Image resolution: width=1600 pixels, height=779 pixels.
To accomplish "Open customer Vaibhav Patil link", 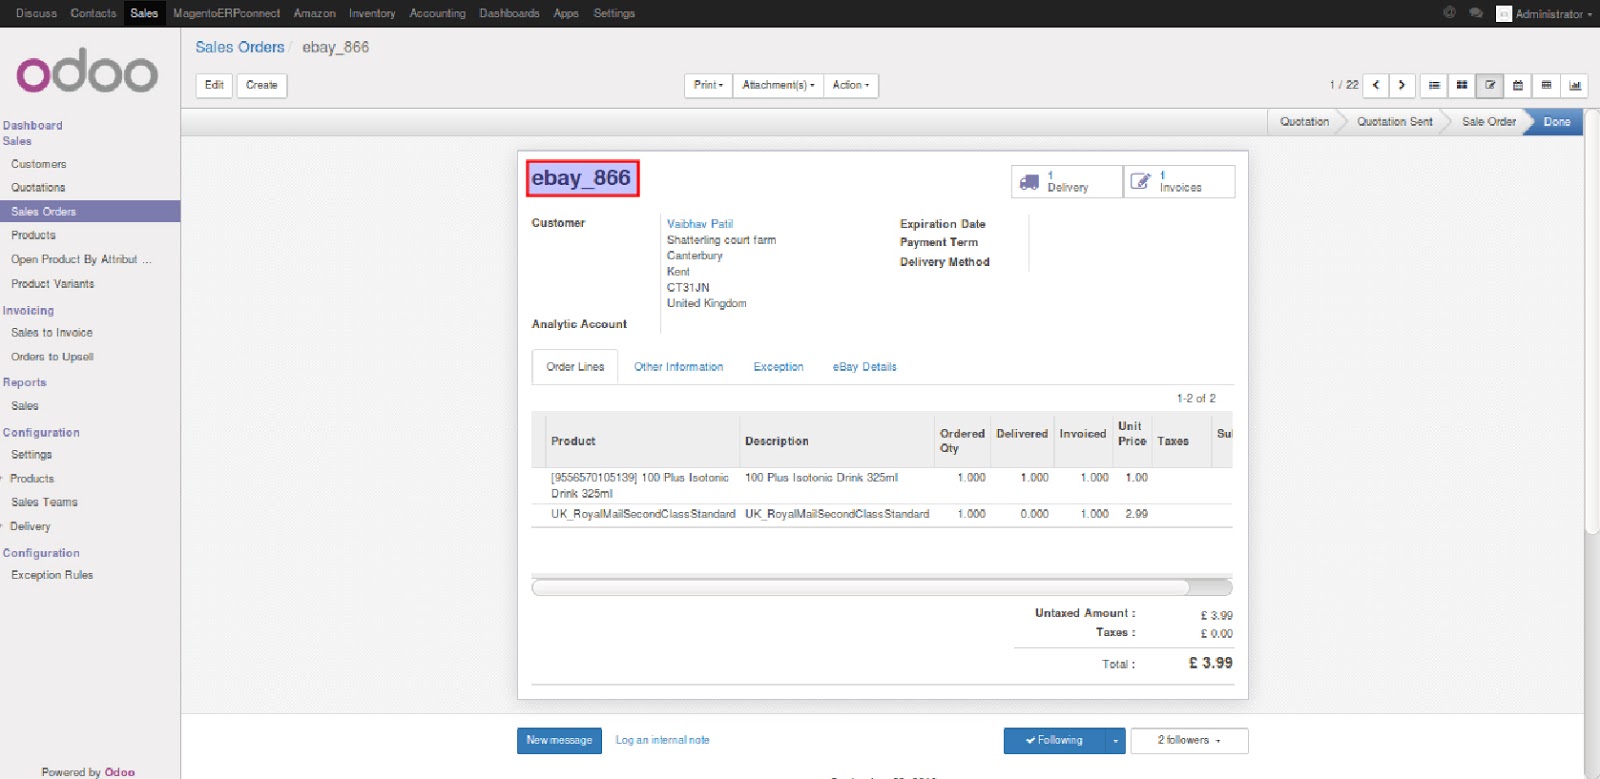I will [700, 224].
